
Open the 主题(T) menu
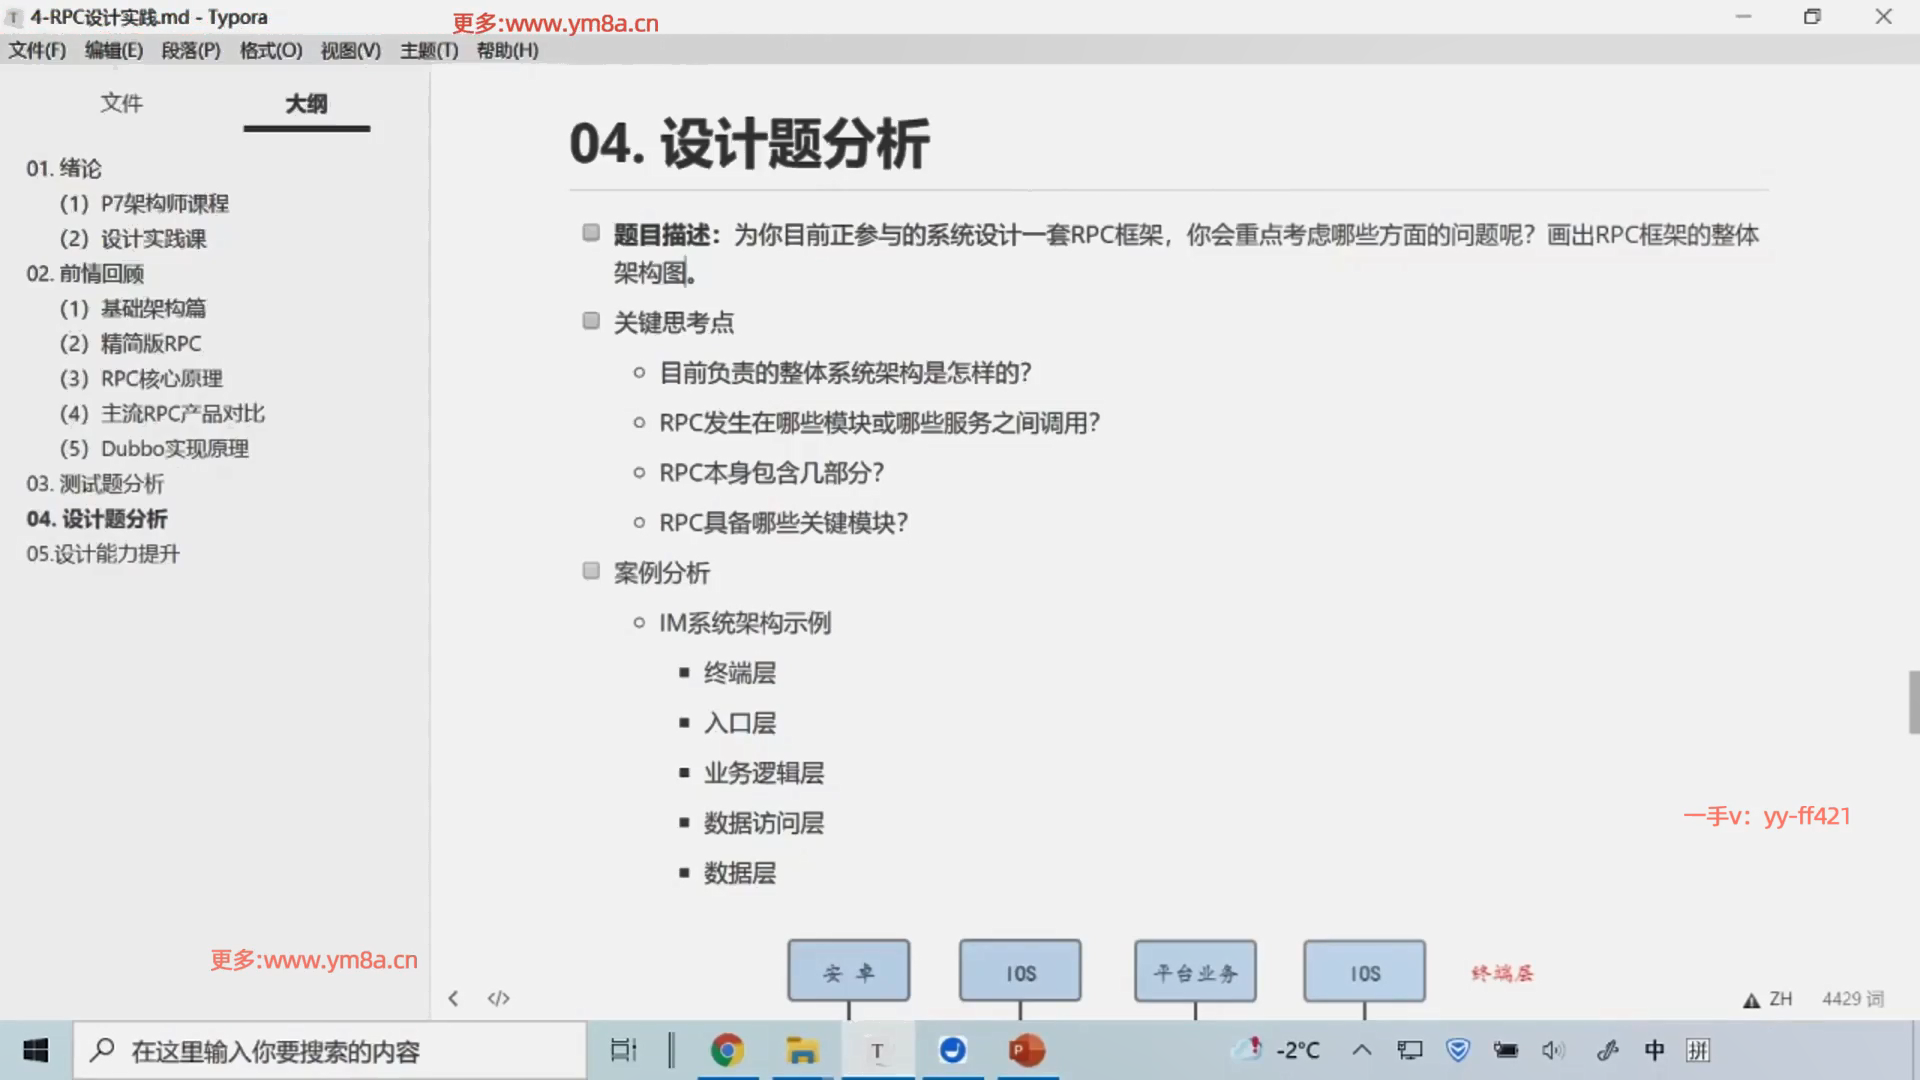tap(429, 50)
